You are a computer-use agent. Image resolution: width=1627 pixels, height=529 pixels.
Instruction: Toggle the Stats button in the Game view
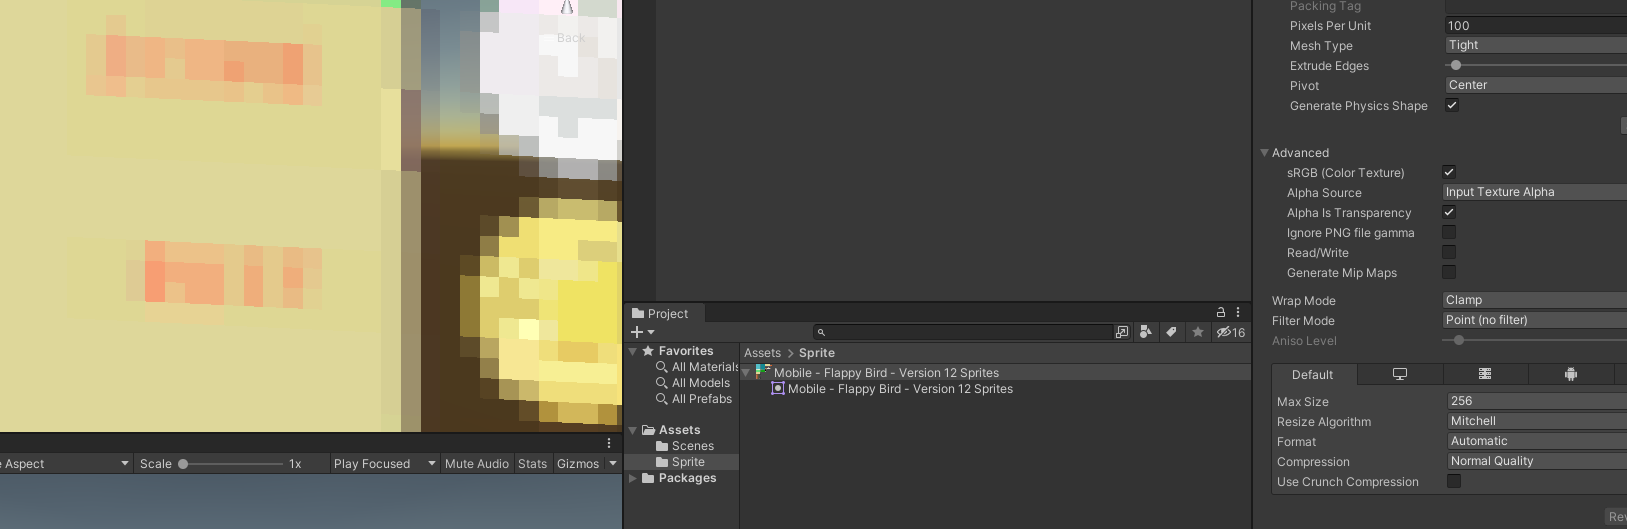point(532,464)
